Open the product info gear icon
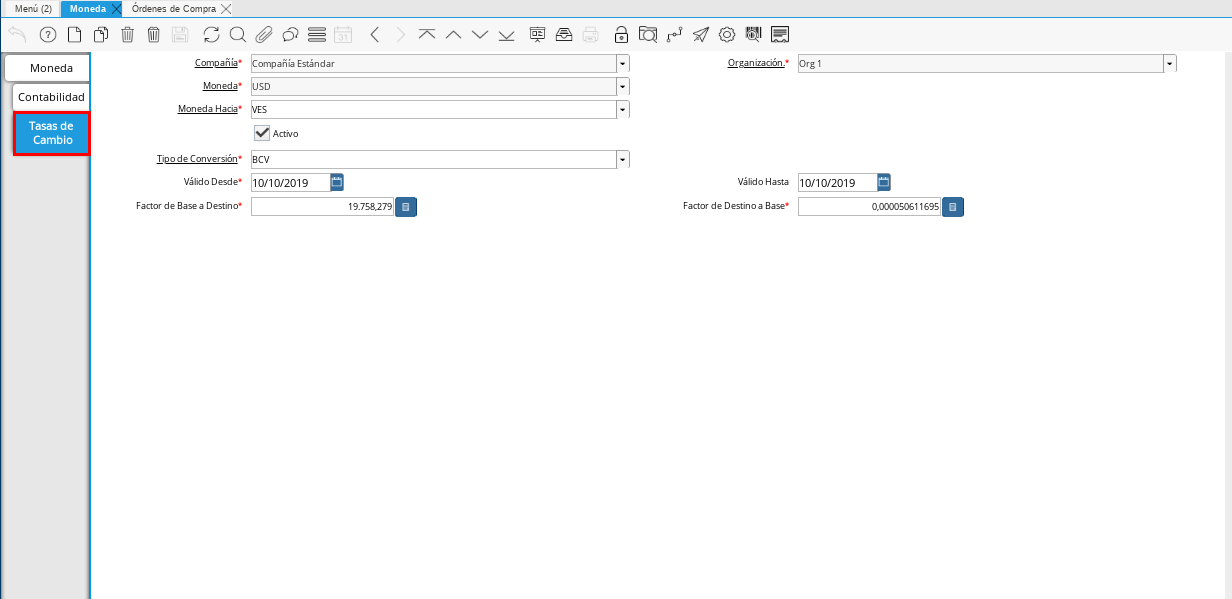The height and width of the screenshot is (599, 1232). [x=727, y=34]
